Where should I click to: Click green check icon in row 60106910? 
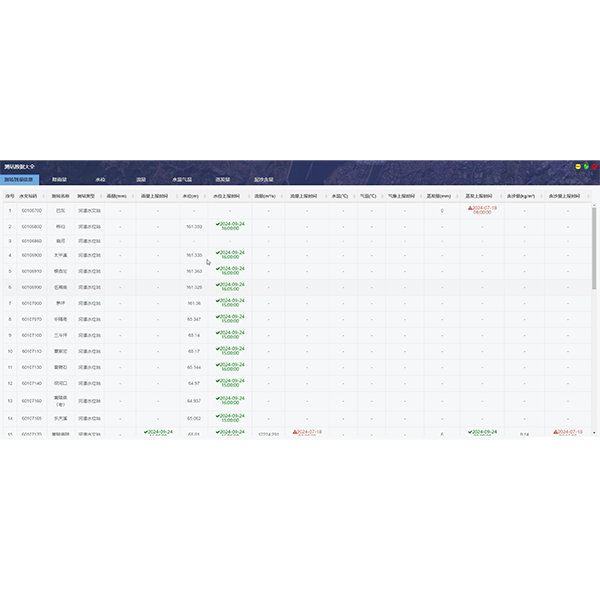coord(218,269)
